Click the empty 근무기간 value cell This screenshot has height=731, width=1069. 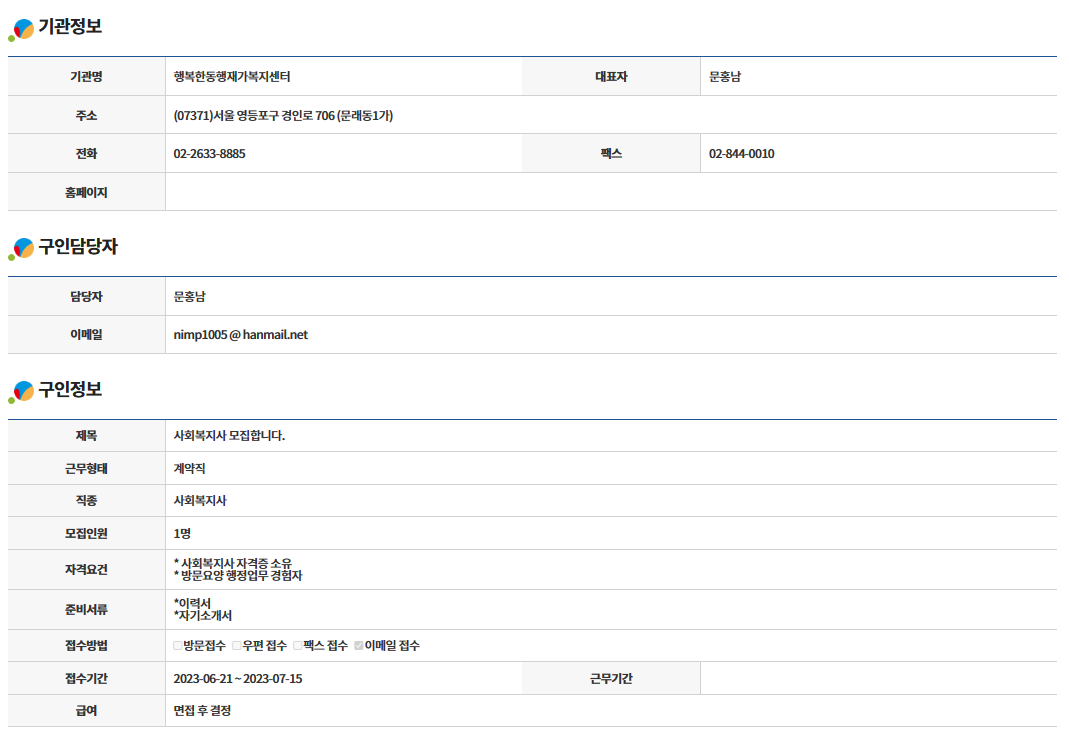(877, 679)
